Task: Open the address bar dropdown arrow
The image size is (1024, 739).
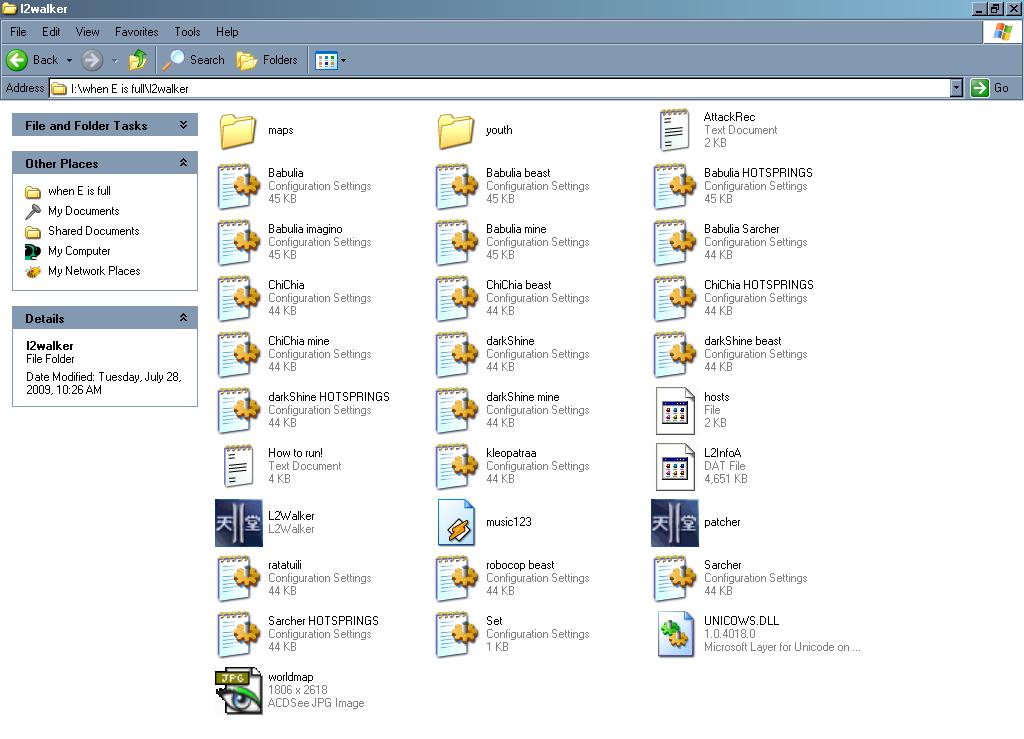Action: 955,88
